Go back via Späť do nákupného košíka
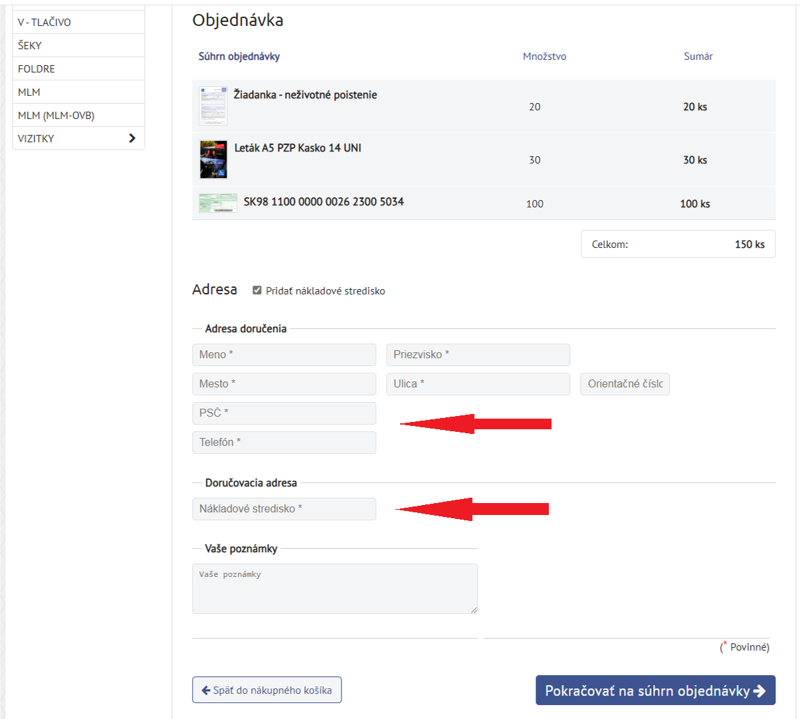The height and width of the screenshot is (719, 800). (267, 690)
